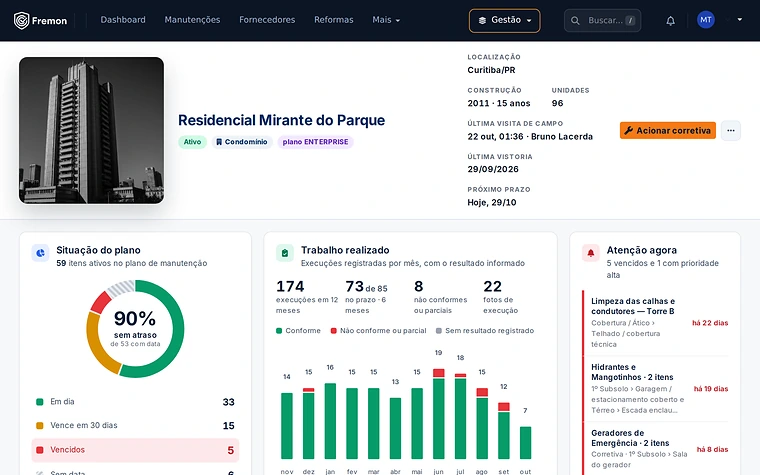Click the há 22 dias label
Screen dimensions: 760x475
[710, 323]
